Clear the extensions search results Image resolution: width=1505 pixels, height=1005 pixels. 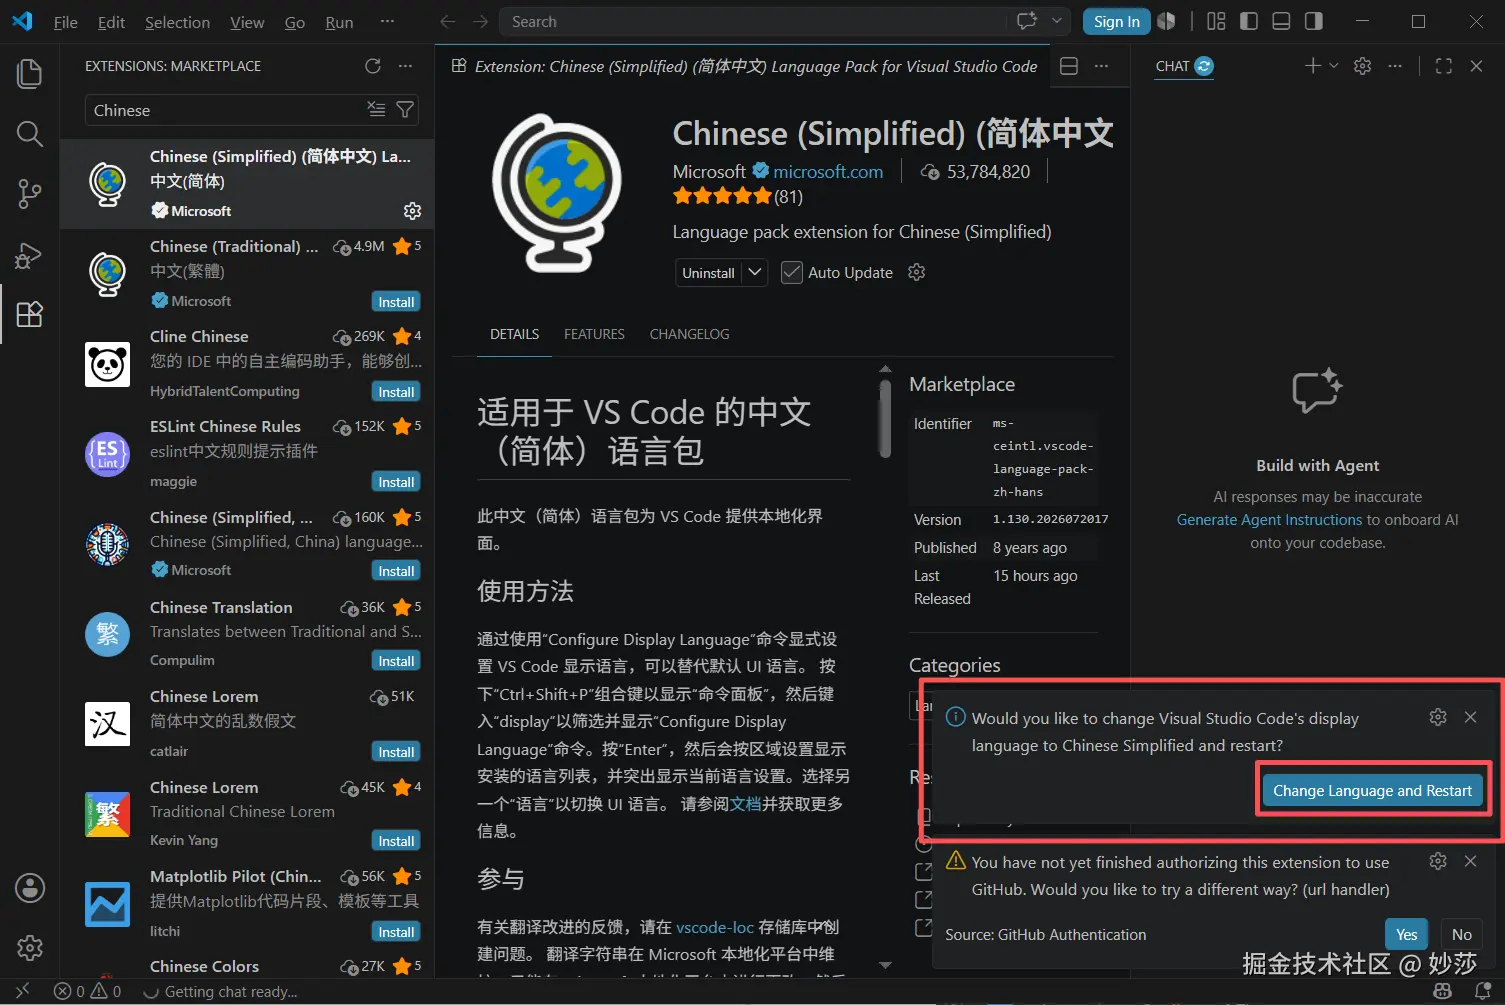[376, 110]
